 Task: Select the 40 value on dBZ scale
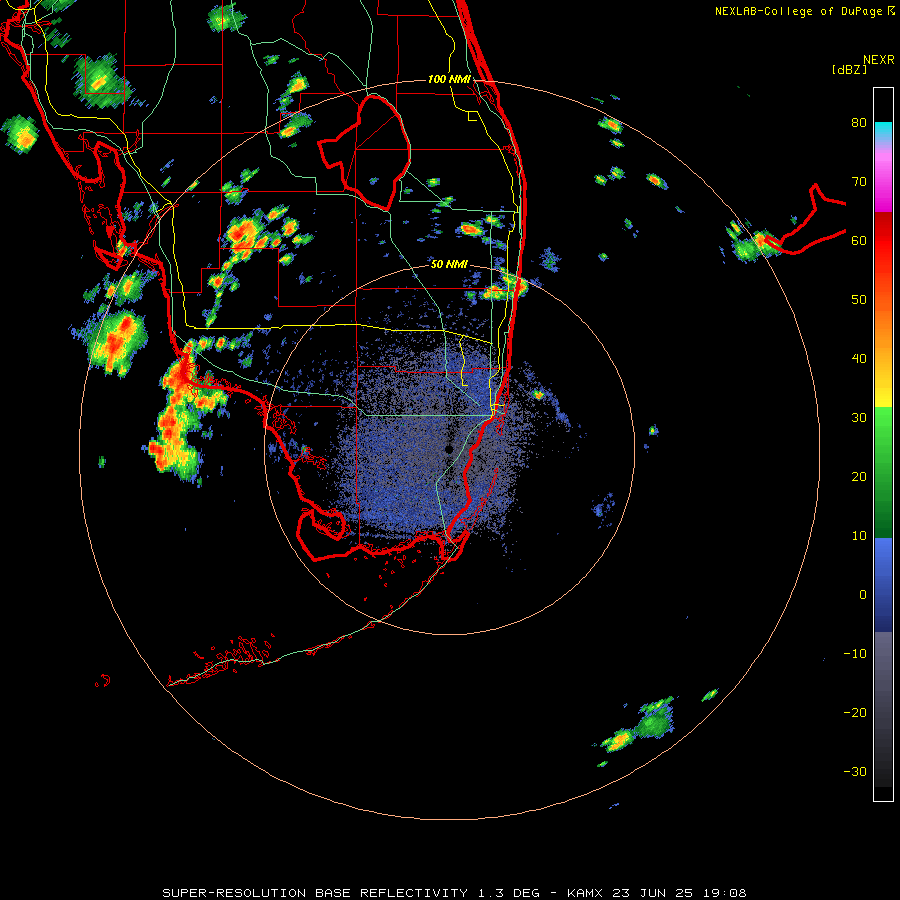coord(859,359)
